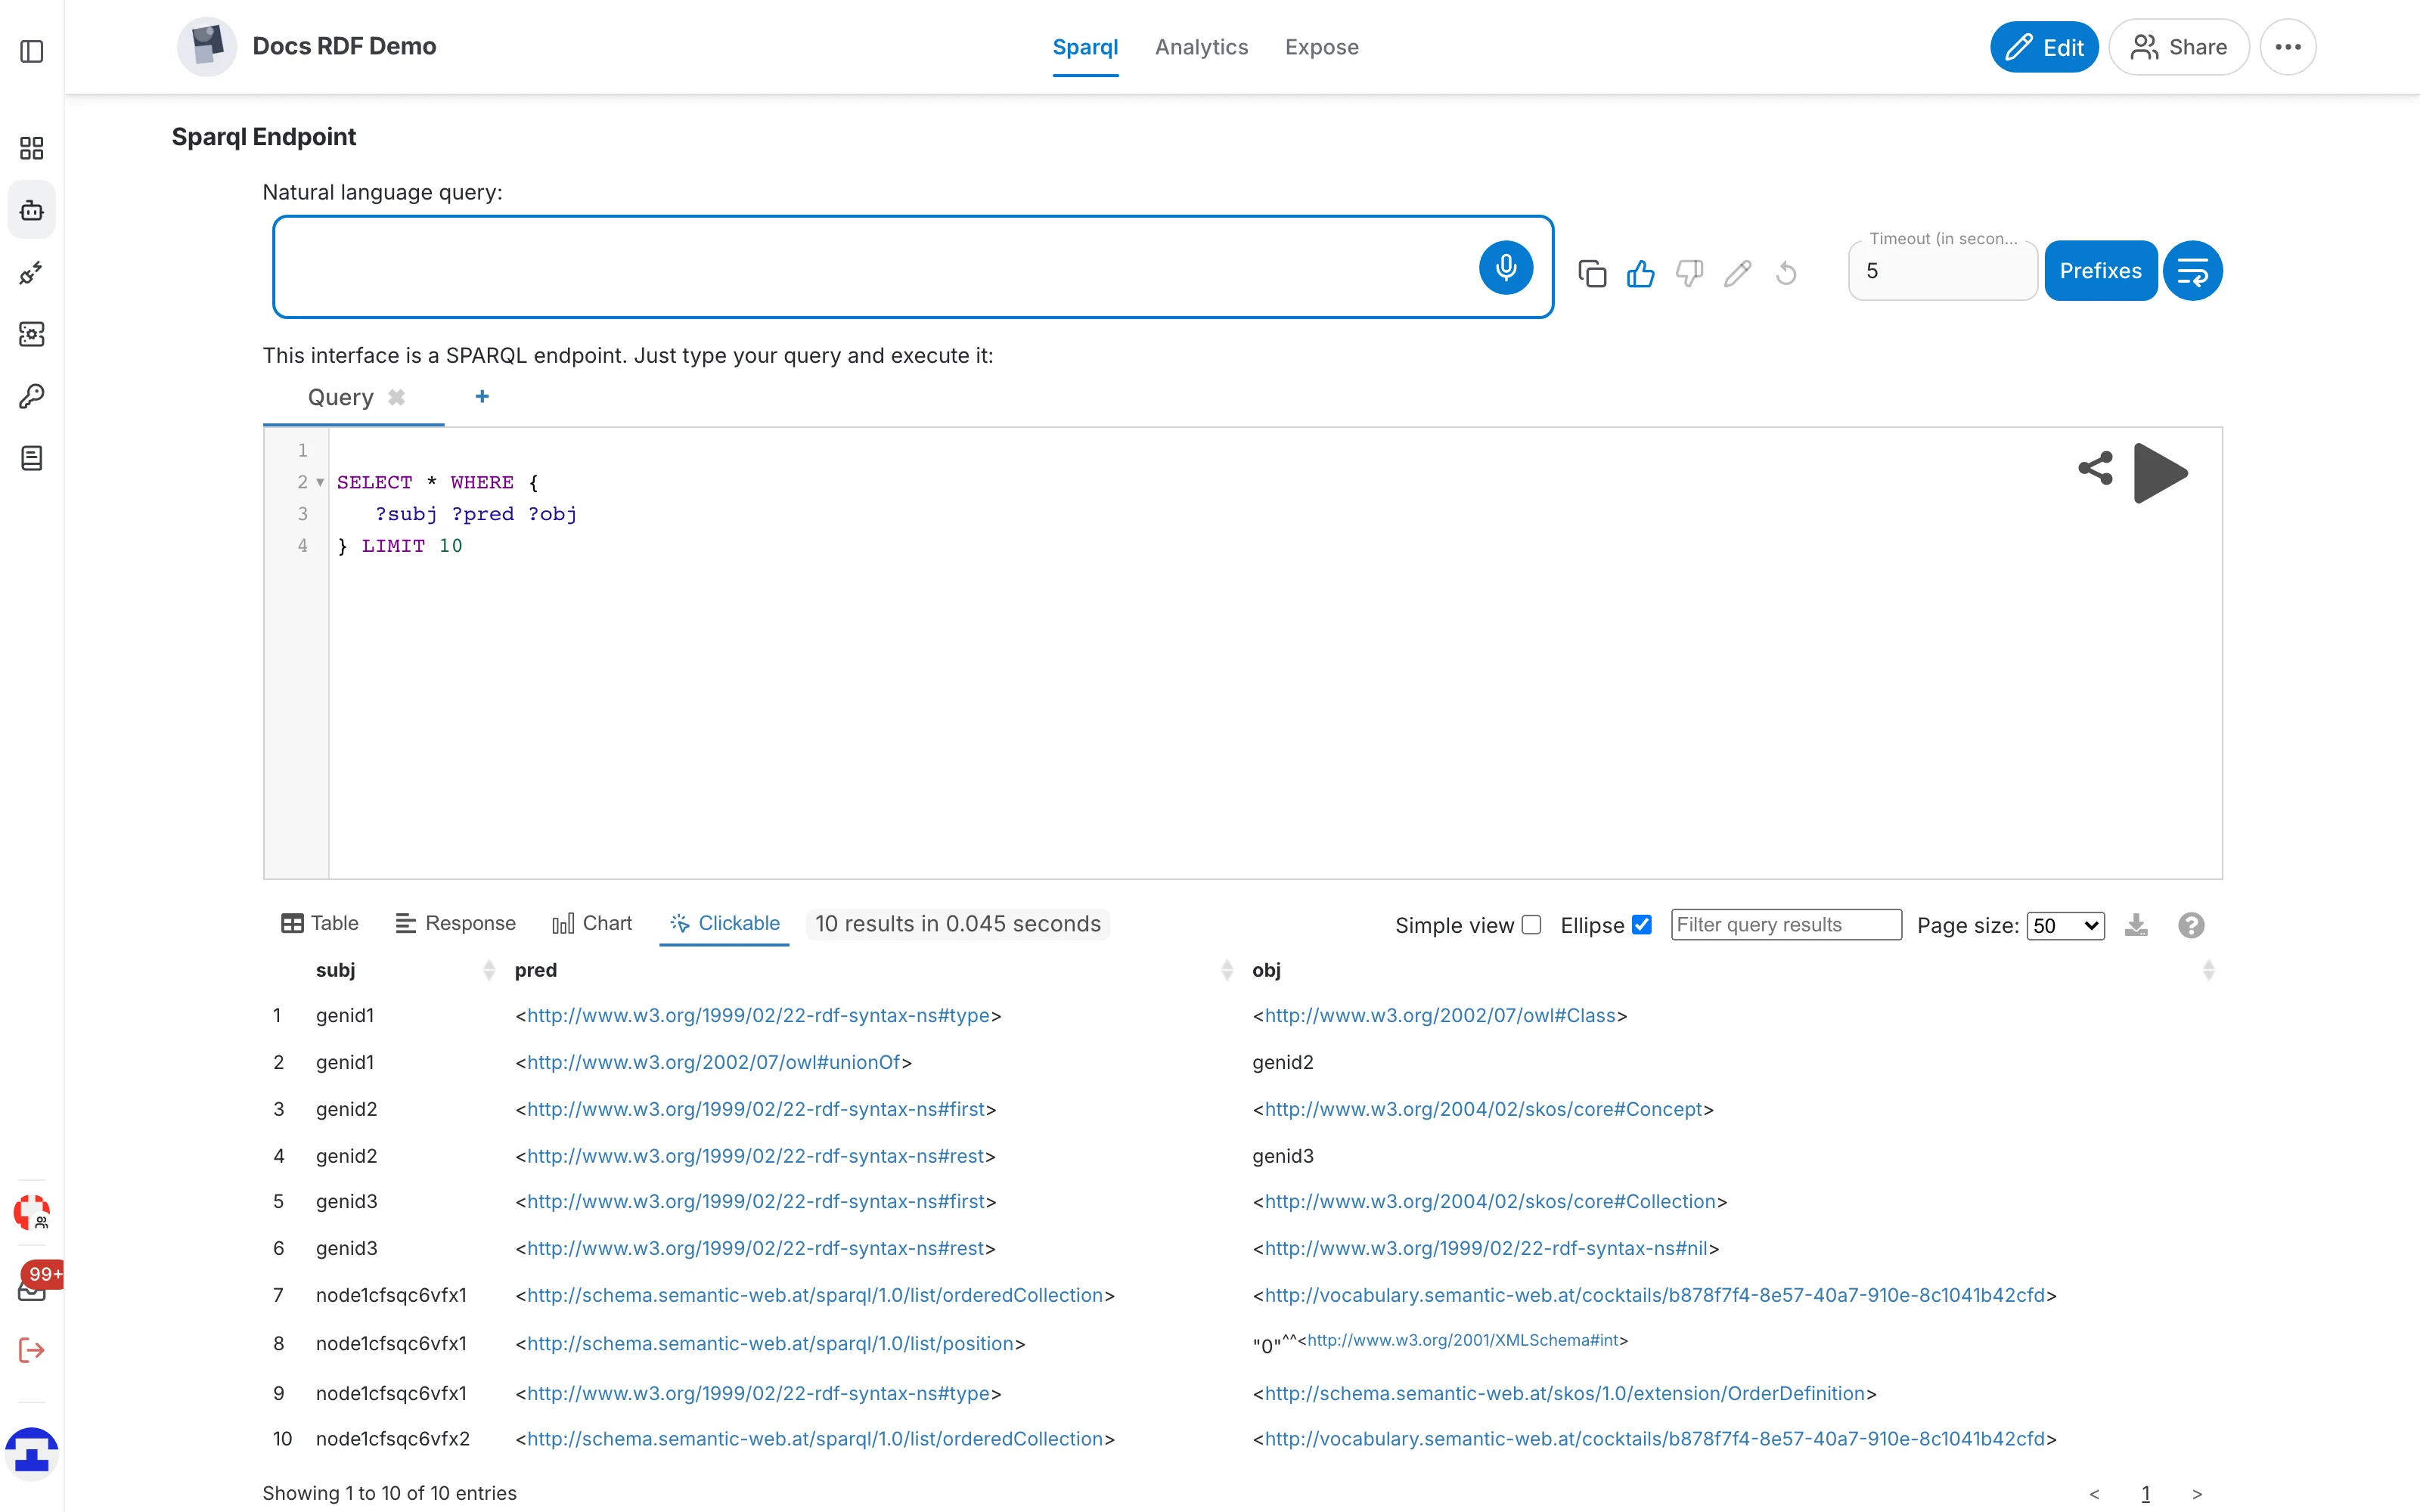
Task: Open the documentation book icon in sidebar
Action: [x=32, y=458]
